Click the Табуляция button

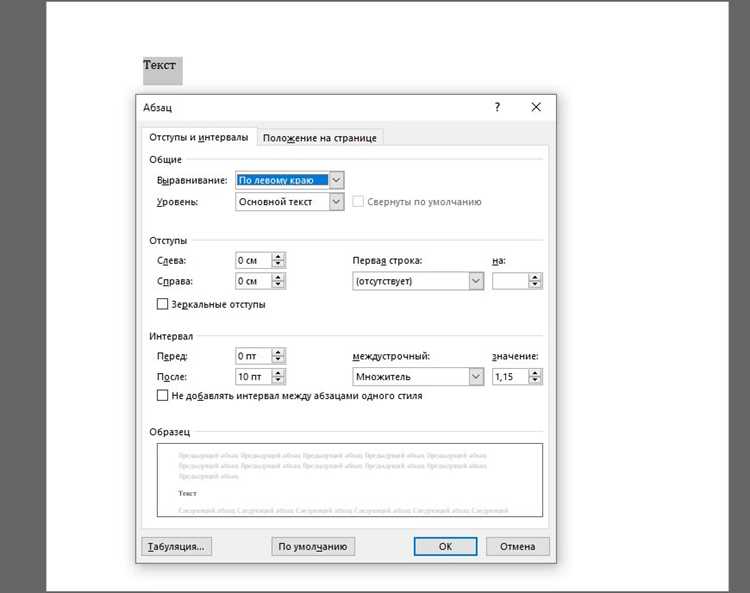point(176,547)
